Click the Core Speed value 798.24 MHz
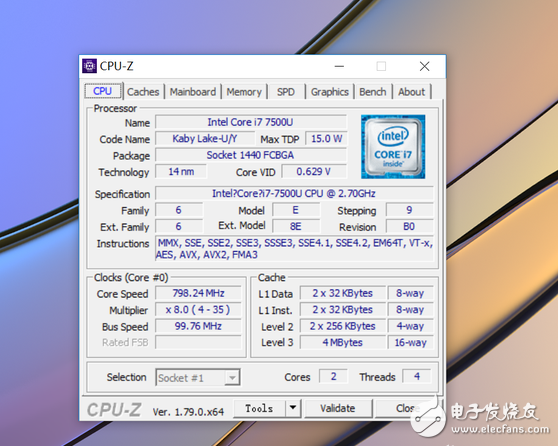 coord(198,293)
